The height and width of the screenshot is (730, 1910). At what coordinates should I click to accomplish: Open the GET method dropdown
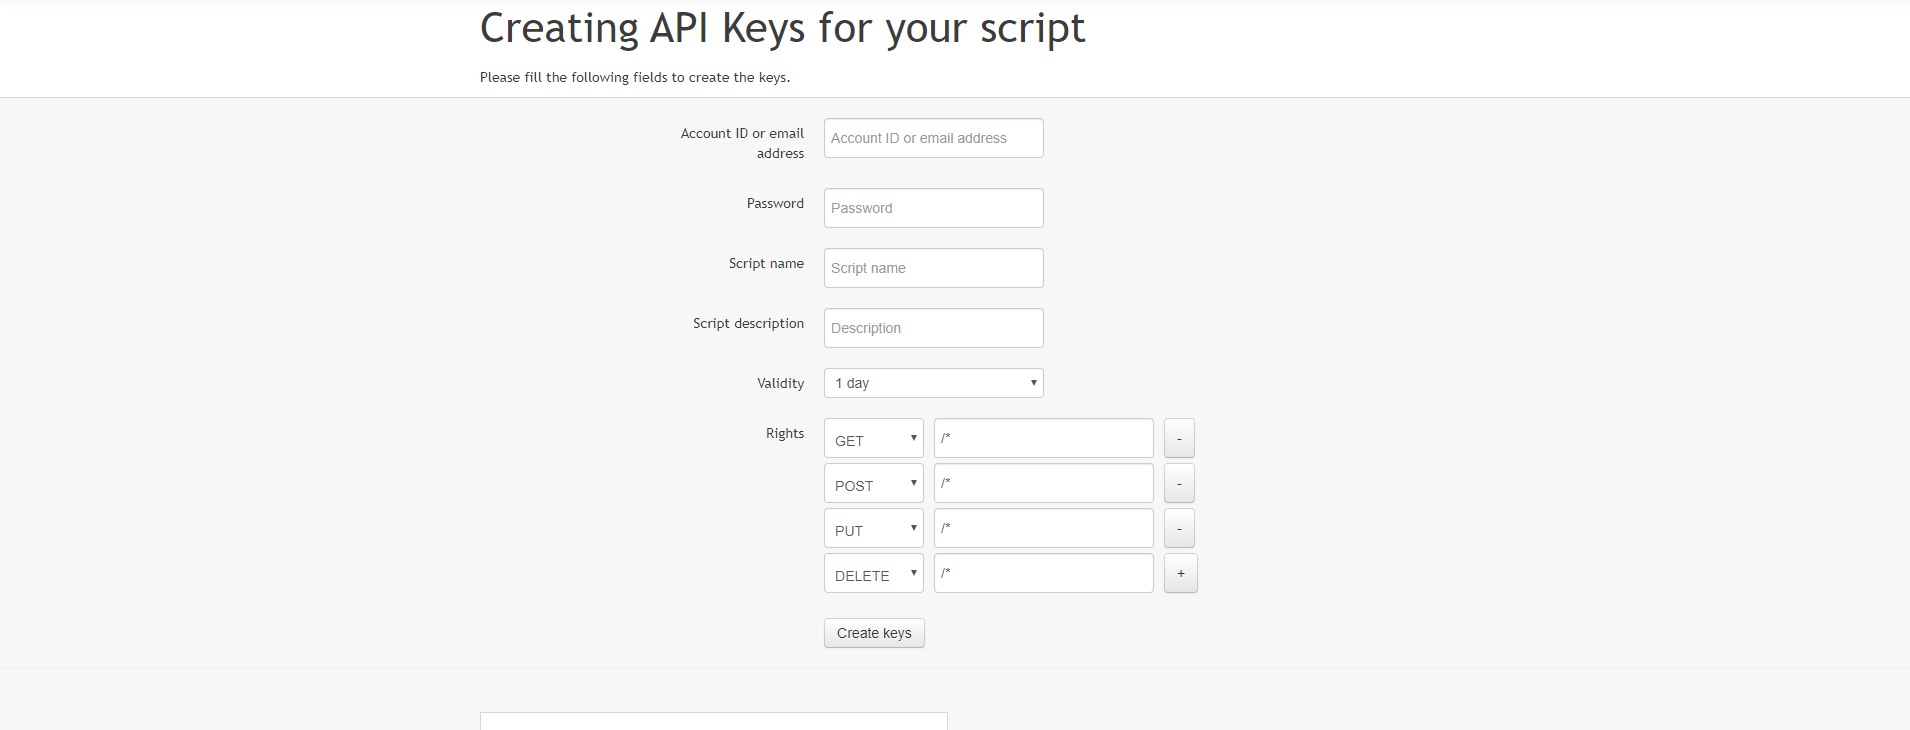(x=873, y=439)
